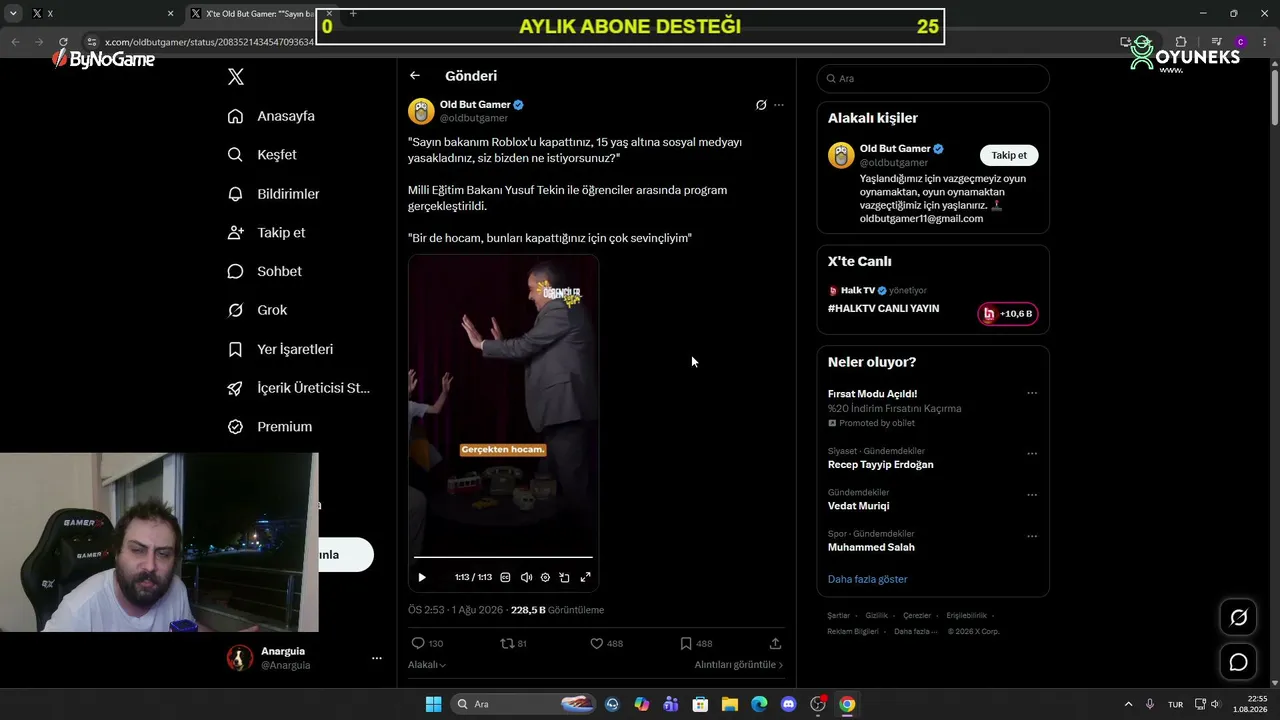Toggle video captions
Image resolution: width=1280 pixels, height=720 pixels.
coord(505,577)
